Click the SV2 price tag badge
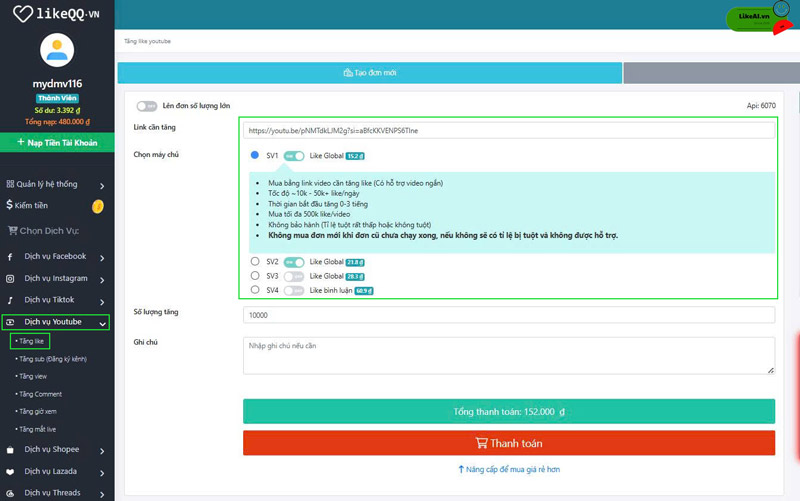Screen dimensions: 800x501 click(355, 262)
